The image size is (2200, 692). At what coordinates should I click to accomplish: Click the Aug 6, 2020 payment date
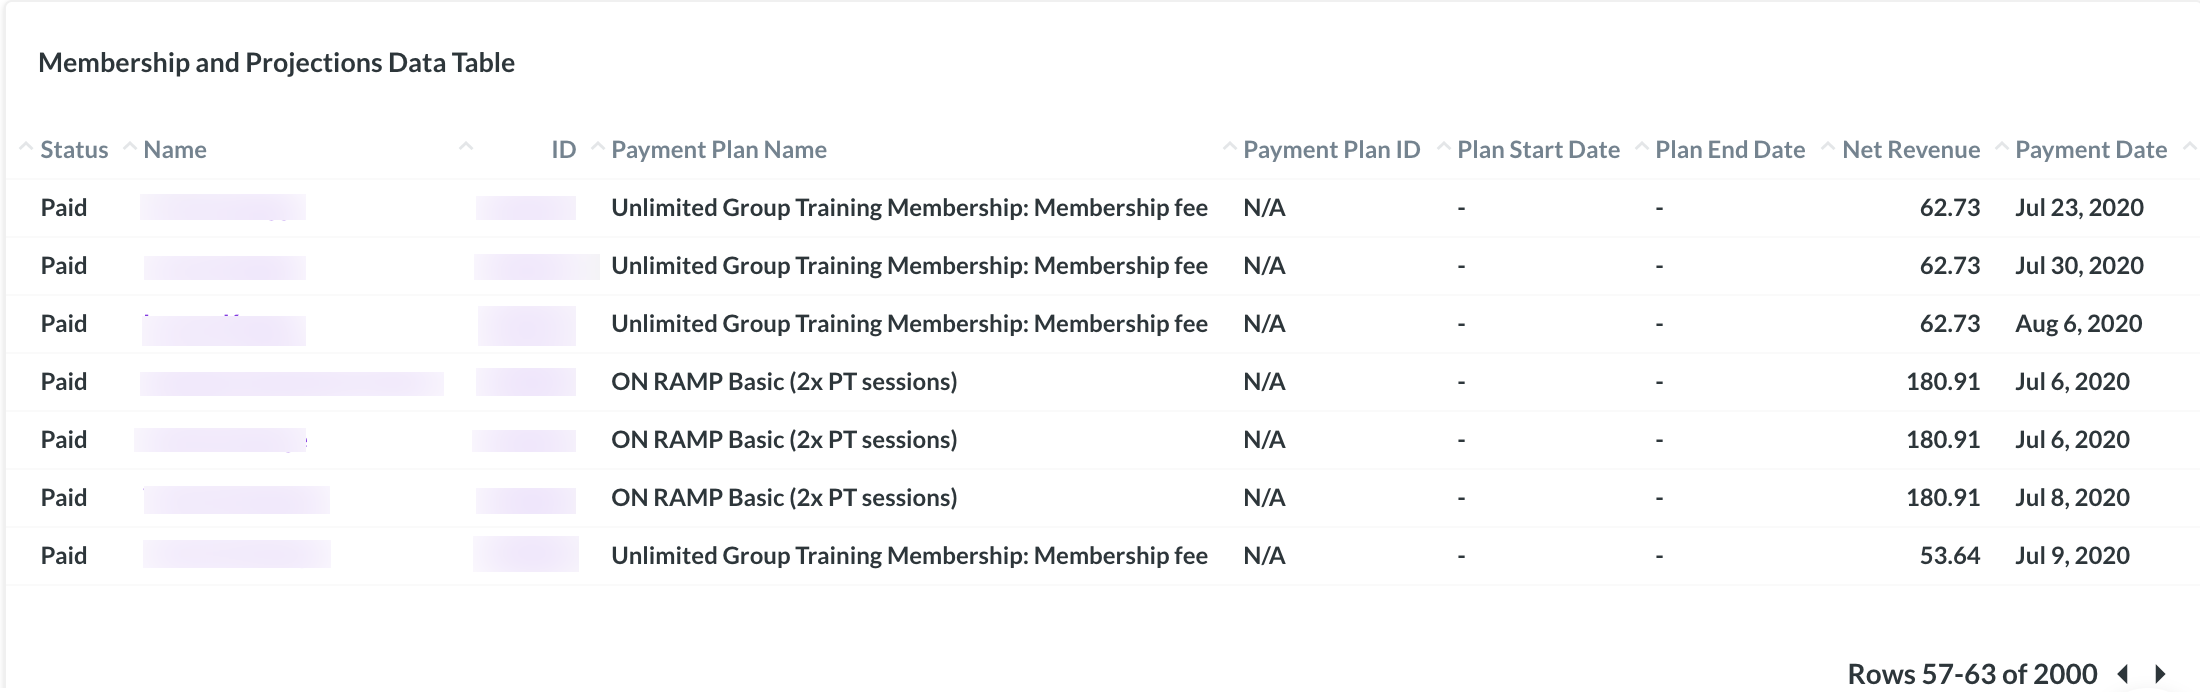coord(2078,324)
